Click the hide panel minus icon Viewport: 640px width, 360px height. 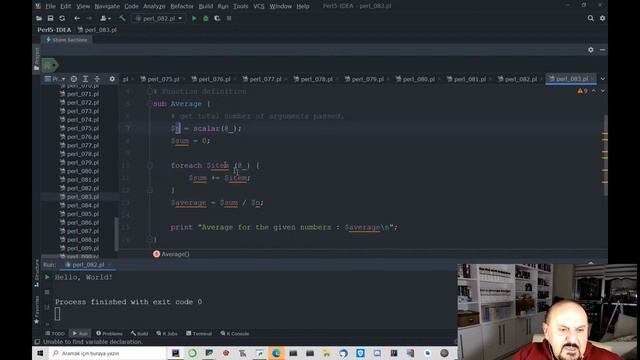(602, 49)
